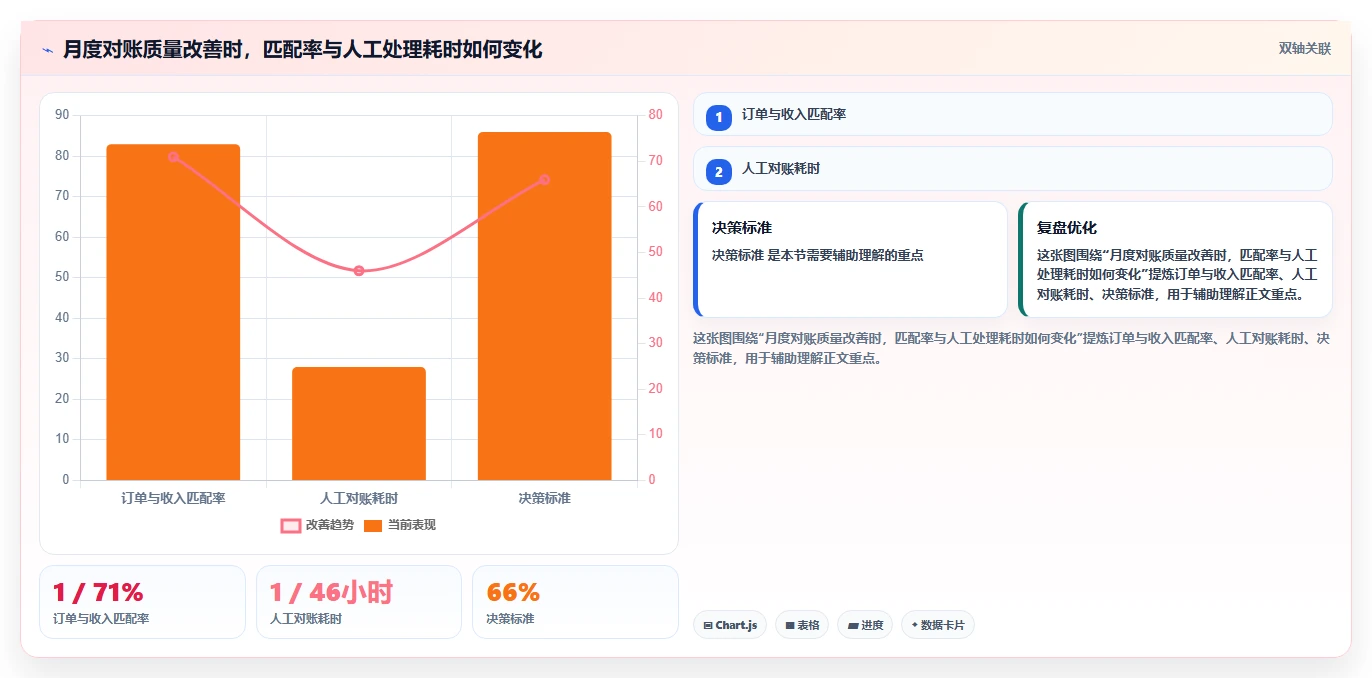
Task: Click the x-axis label 决策标准
Action: [544, 497]
